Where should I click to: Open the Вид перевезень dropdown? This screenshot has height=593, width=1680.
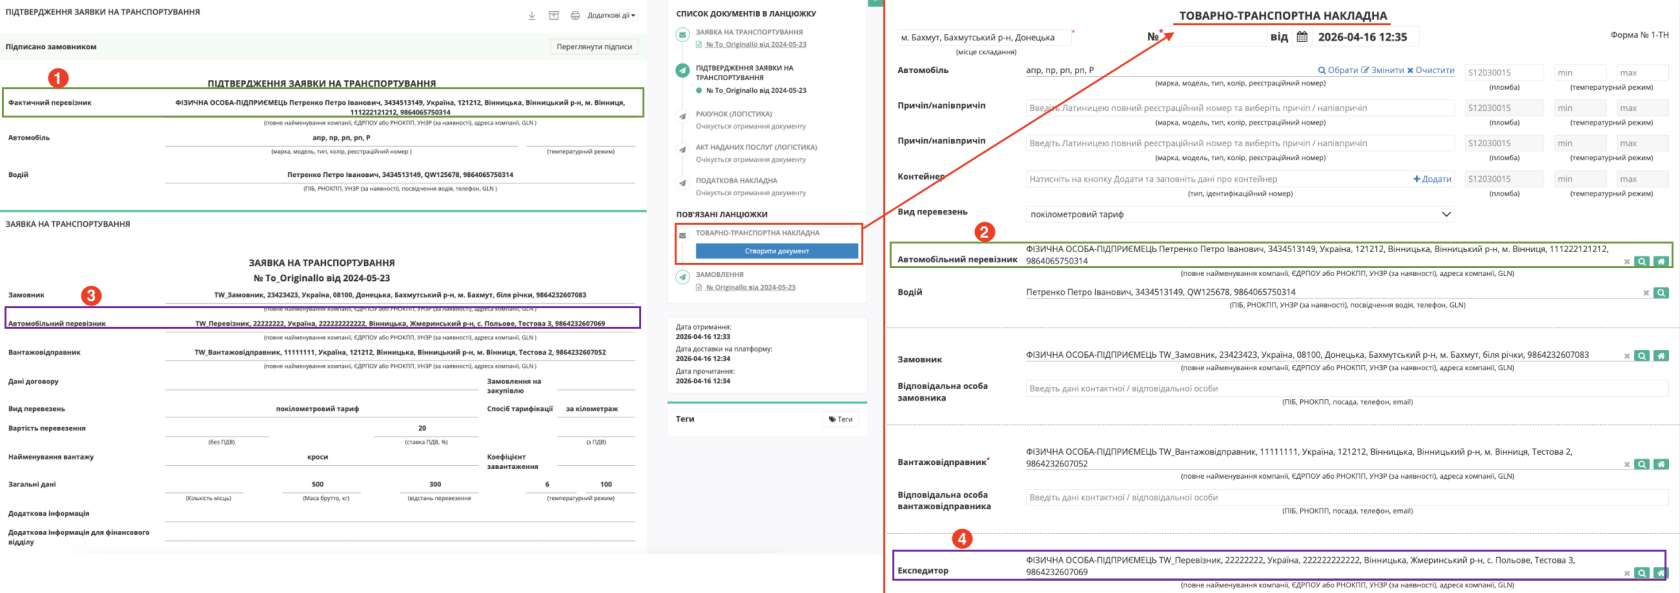1240,214
